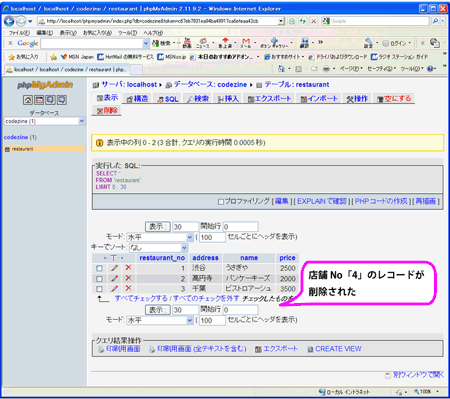Open the エクスポート tab
The height and width of the screenshot is (399, 450).
pos(269,99)
